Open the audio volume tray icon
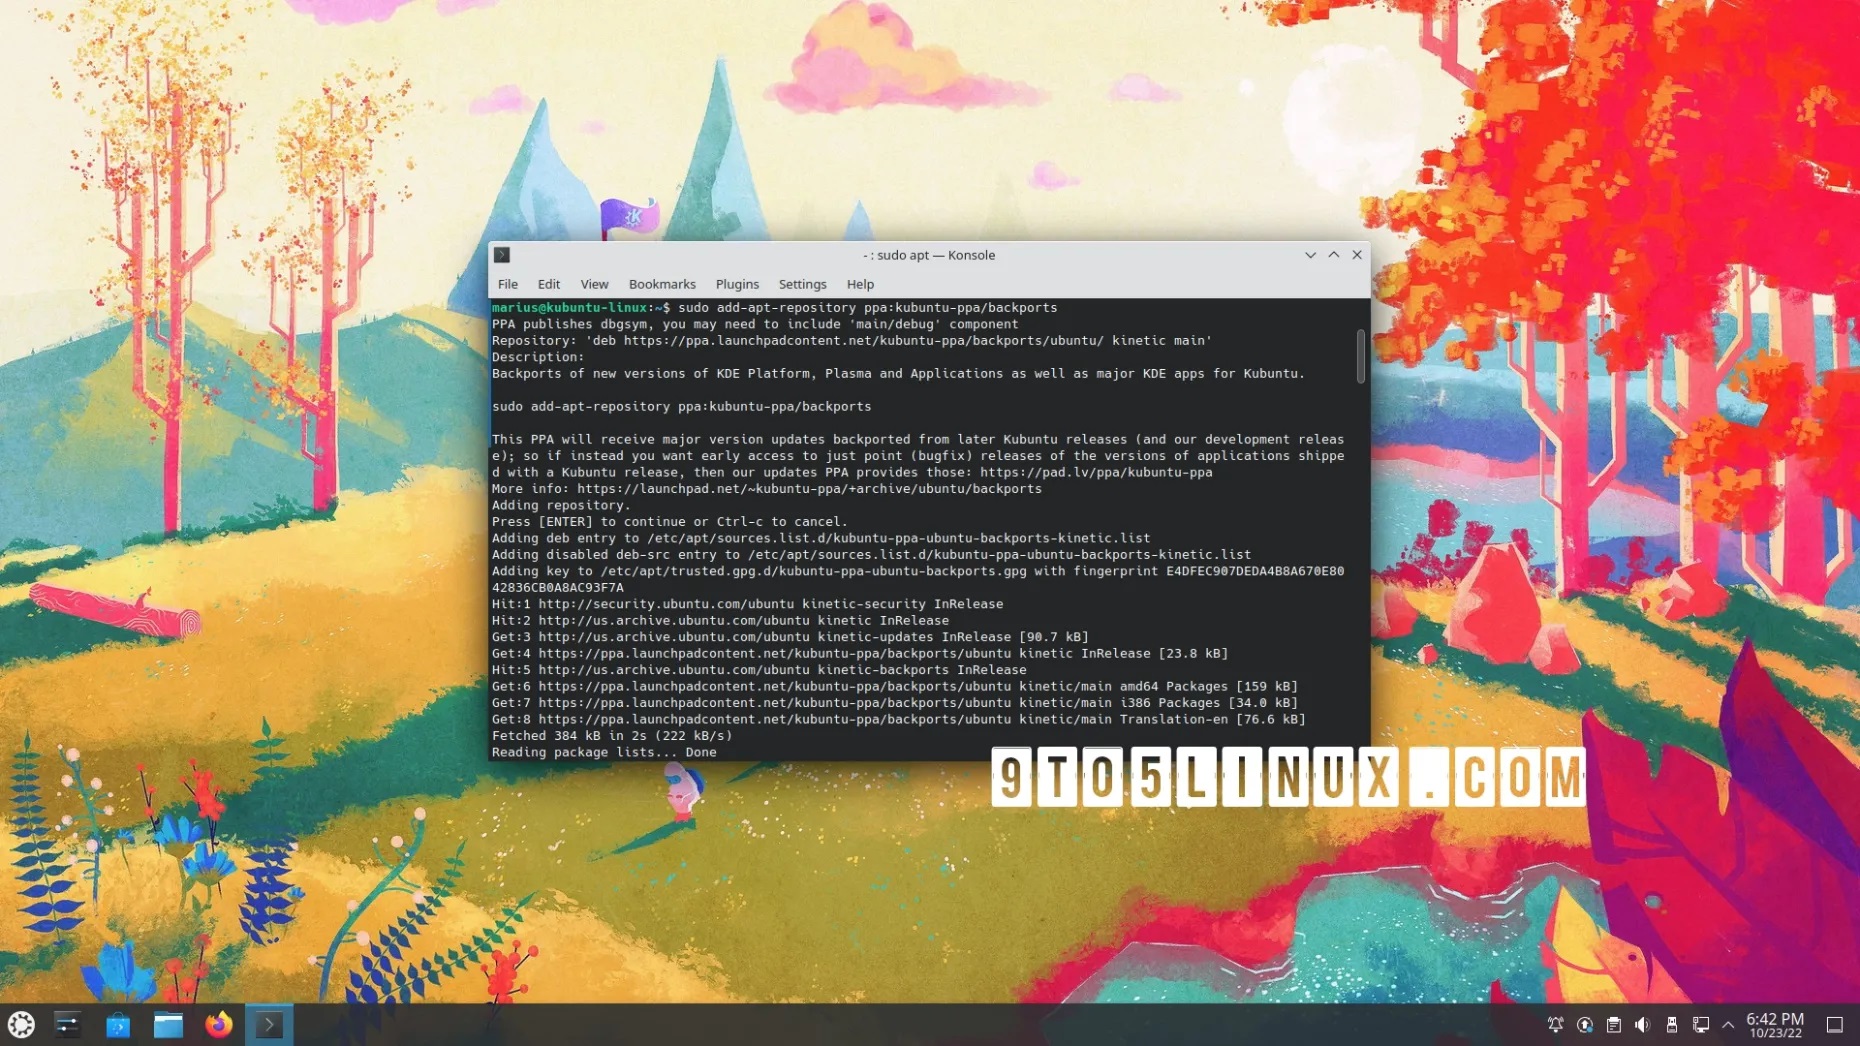Viewport: 1860px width, 1046px height. pyautogui.click(x=1642, y=1025)
